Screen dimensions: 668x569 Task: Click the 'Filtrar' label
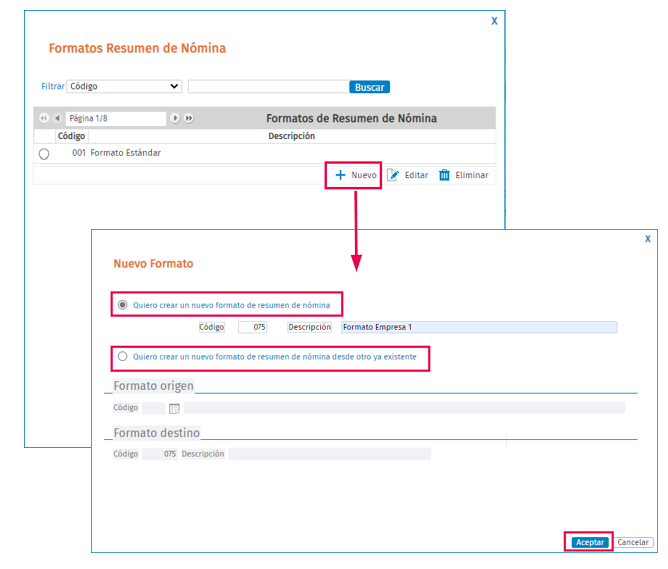coord(52,86)
